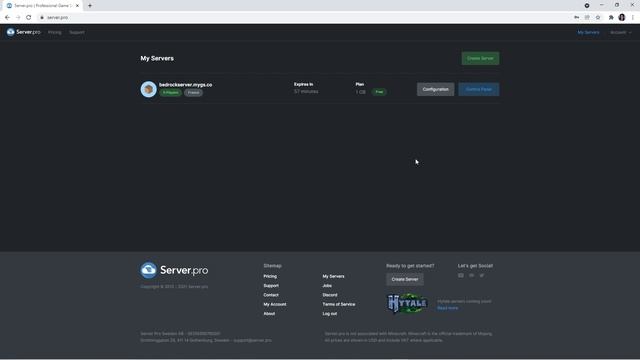This screenshot has height=360, width=640.
Task: Expand the Account dropdown in header
Action: pyautogui.click(x=620, y=32)
